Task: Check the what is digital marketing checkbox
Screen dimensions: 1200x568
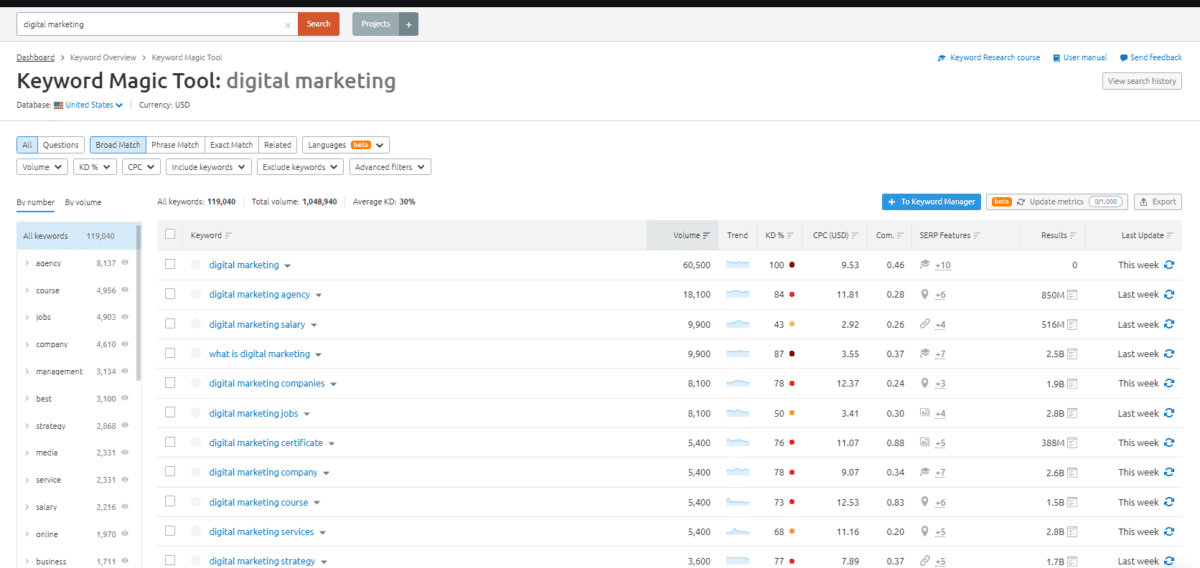Action: 170,354
